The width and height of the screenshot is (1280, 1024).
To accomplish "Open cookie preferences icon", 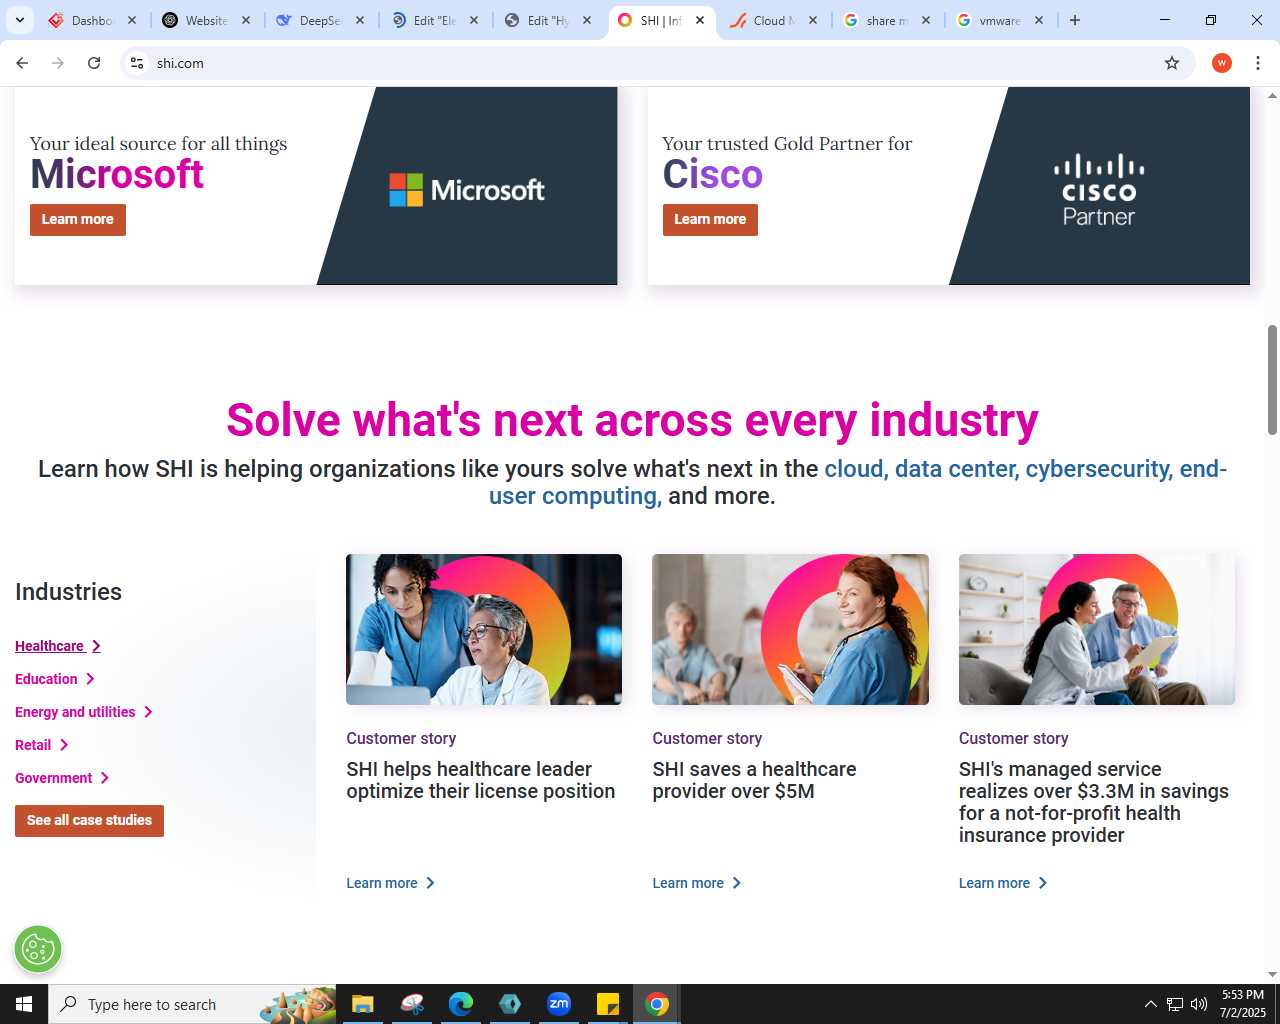I will (38, 949).
